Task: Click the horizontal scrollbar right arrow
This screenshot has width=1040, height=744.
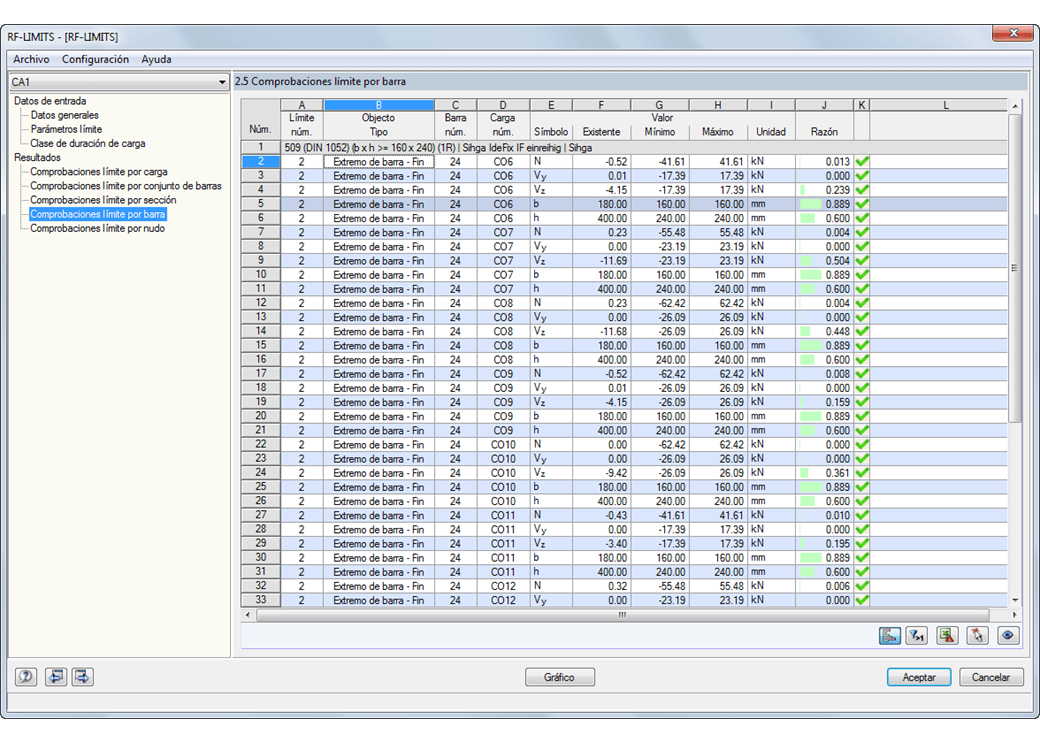Action: 1014,615
